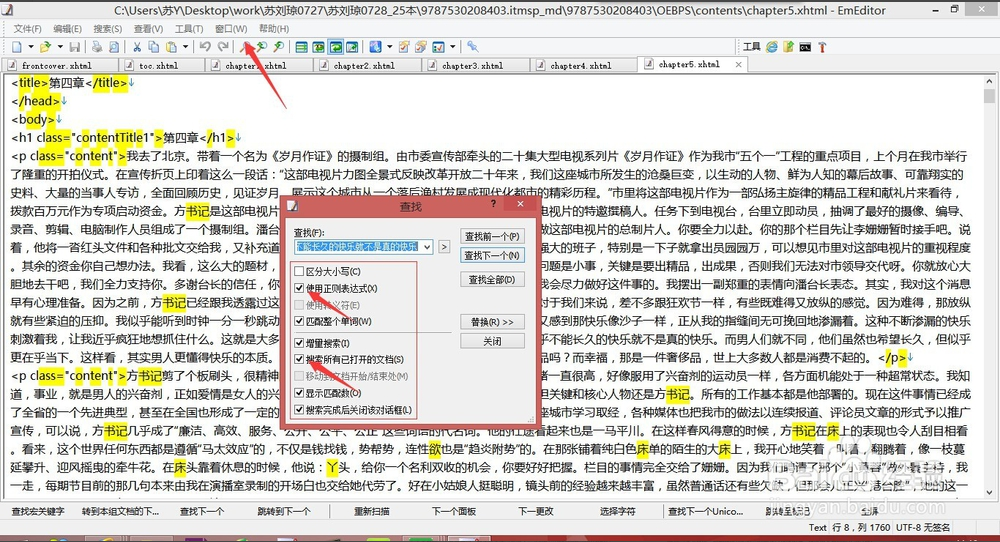Open print preview icon in toolbar

114,47
